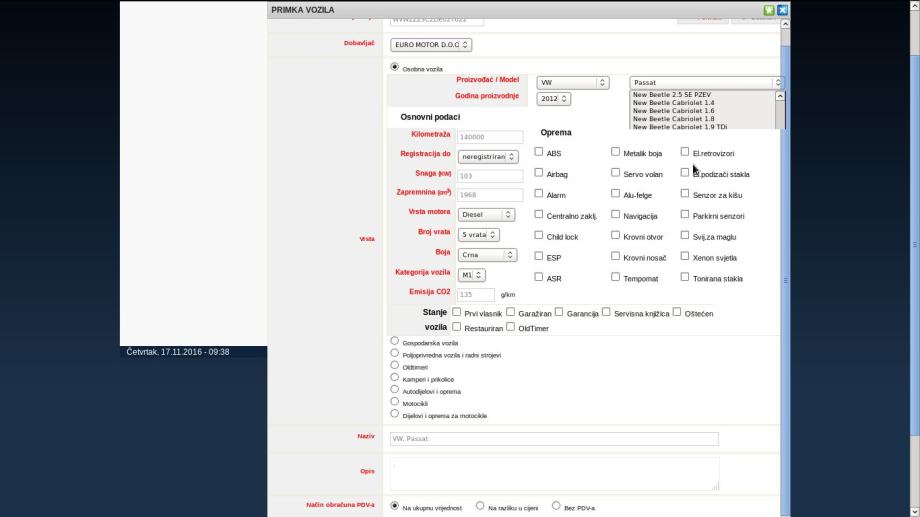The width and height of the screenshot is (920, 517).
Task: Check the Restauriran checkbox
Action: 456,327
